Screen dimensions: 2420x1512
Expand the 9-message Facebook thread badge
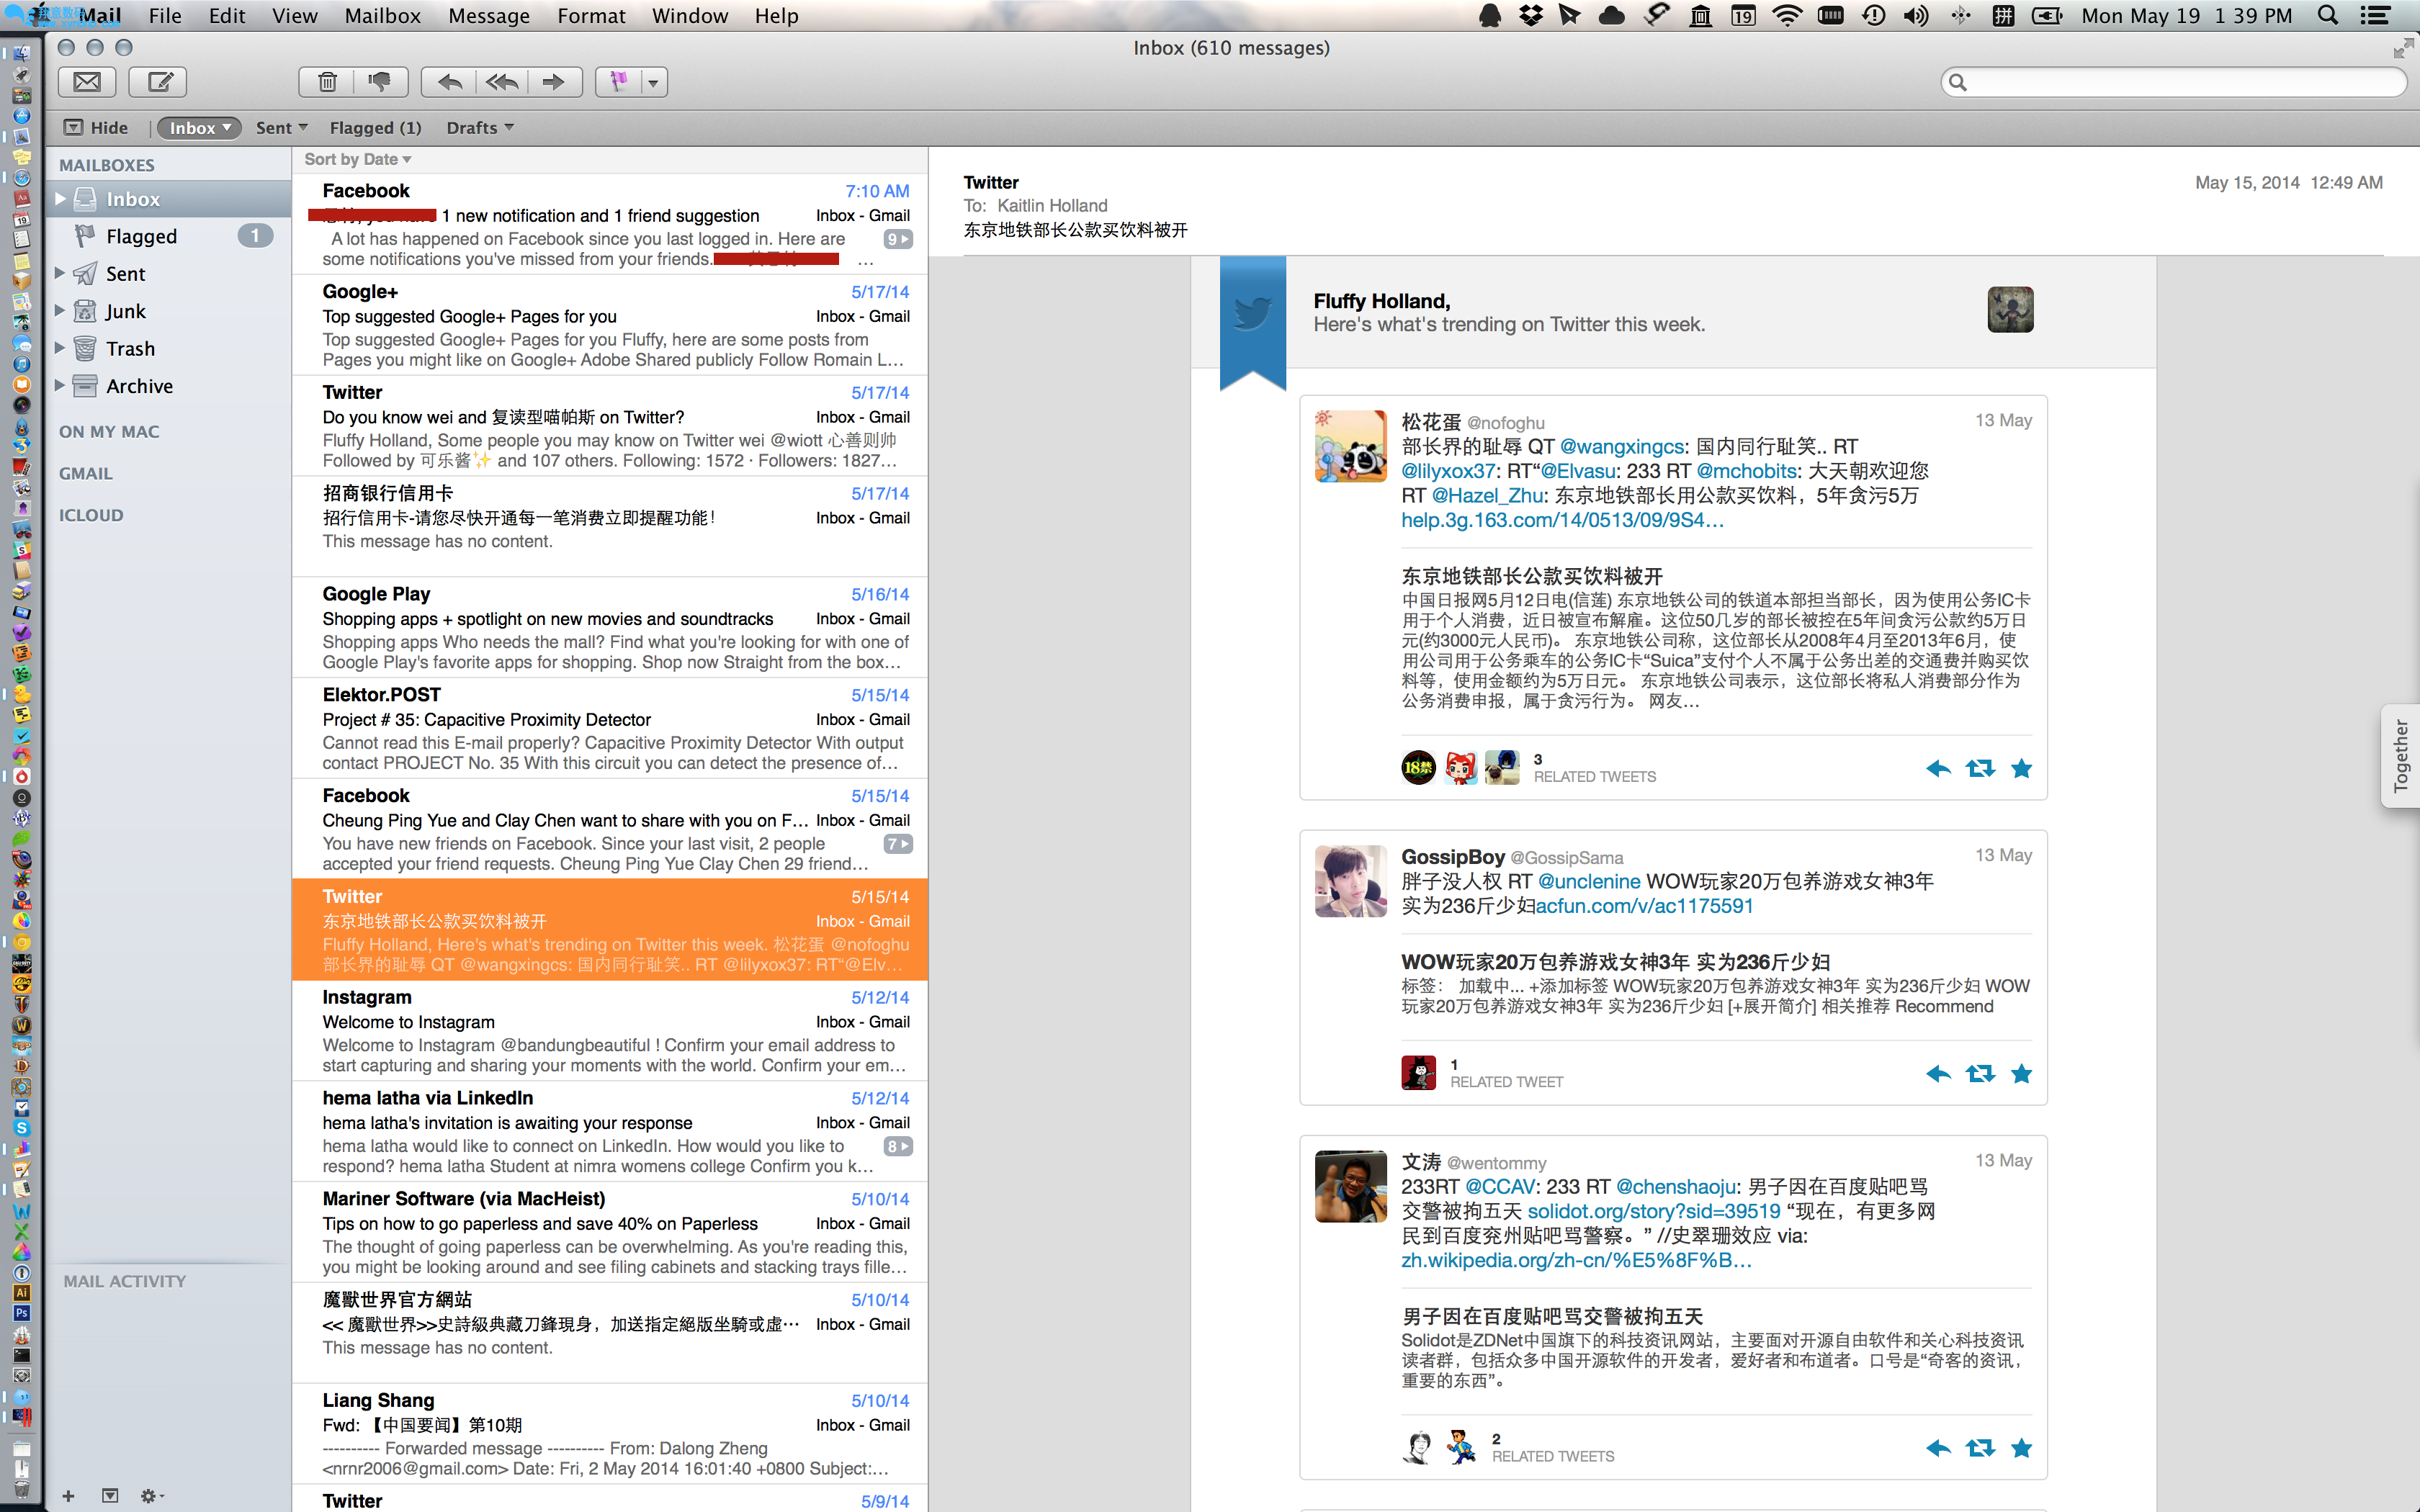897,239
